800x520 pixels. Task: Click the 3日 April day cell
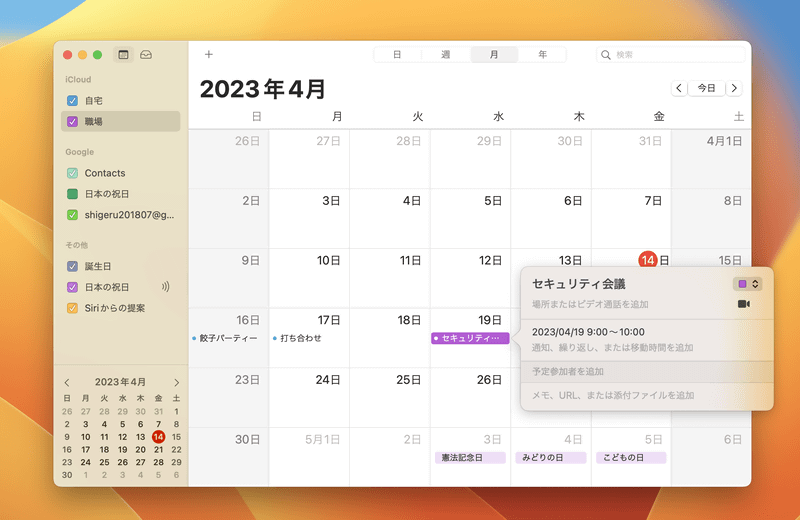(x=309, y=219)
